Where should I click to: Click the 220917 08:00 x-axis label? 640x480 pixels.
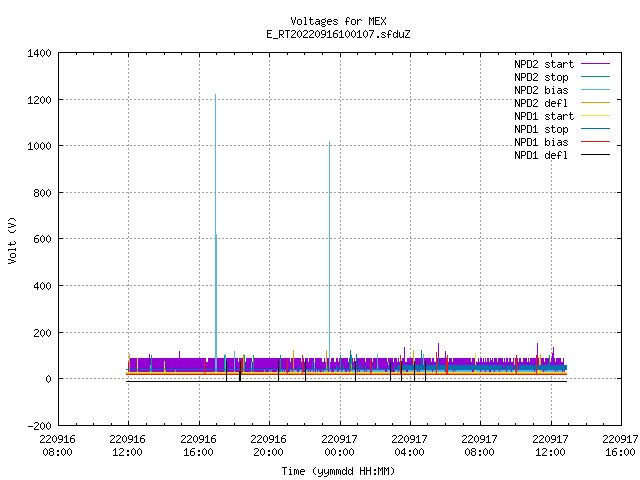(x=480, y=446)
